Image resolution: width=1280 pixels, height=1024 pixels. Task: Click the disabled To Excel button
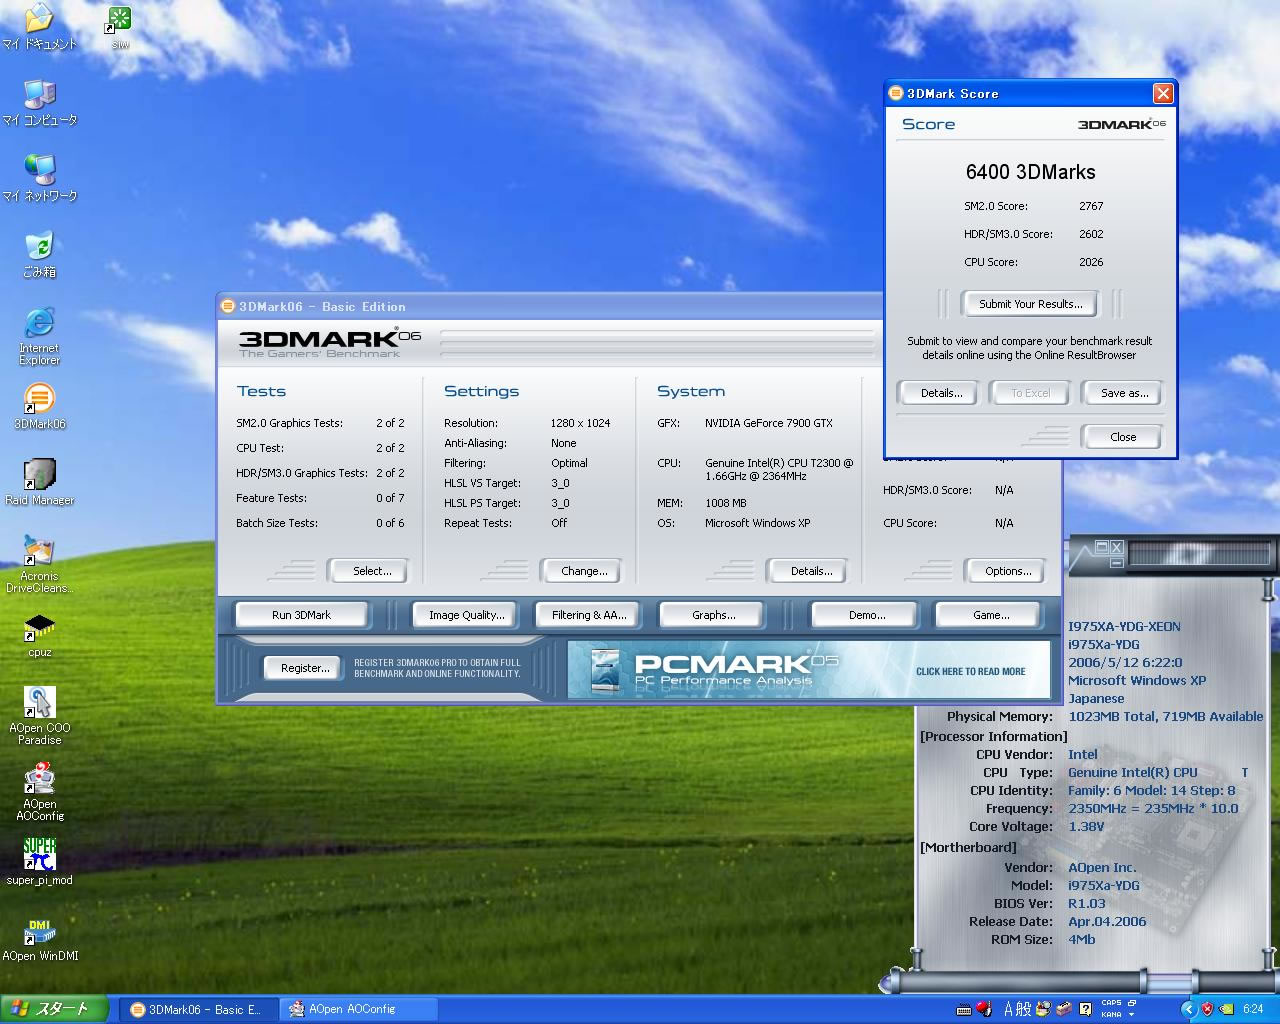click(1031, 393)
